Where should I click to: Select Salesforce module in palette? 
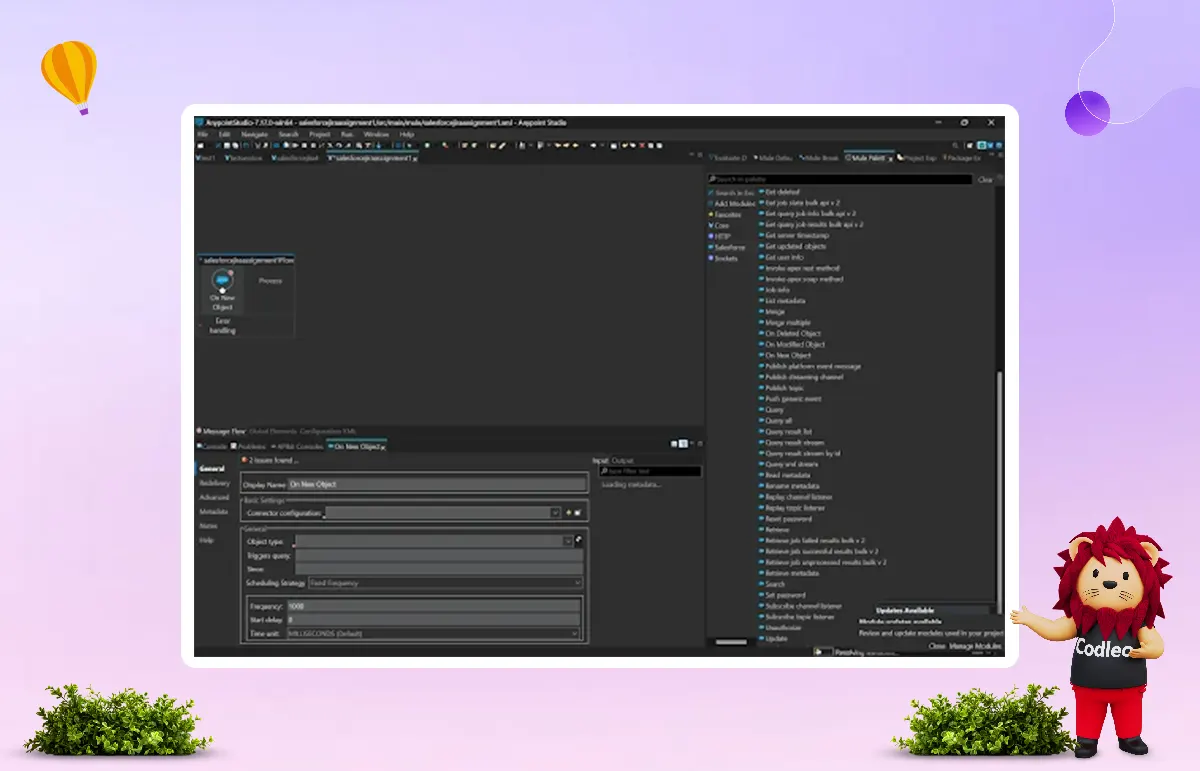point(726,247)
